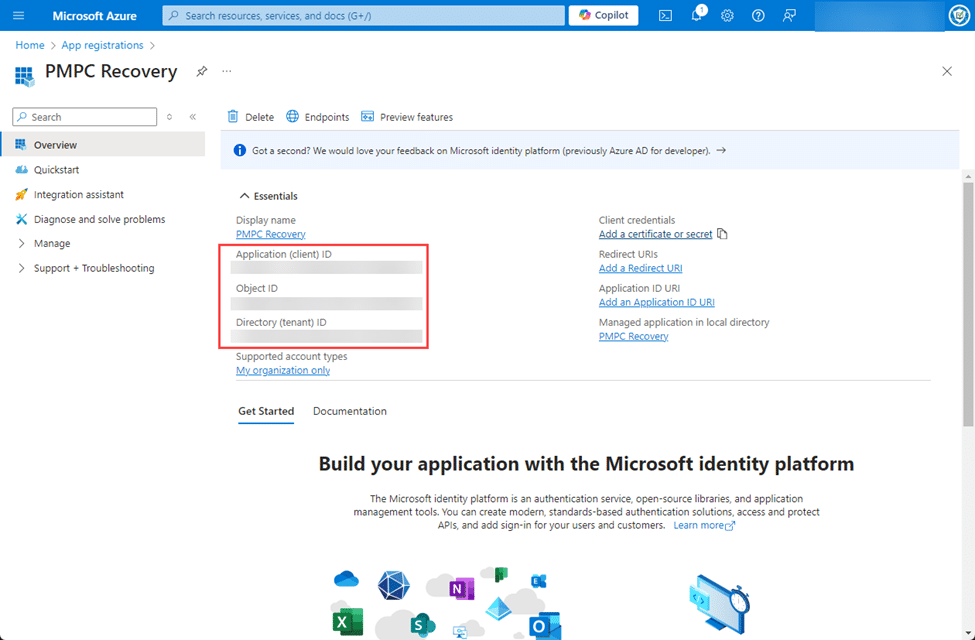Click Add a Redirect URI link

pos(640,268)
